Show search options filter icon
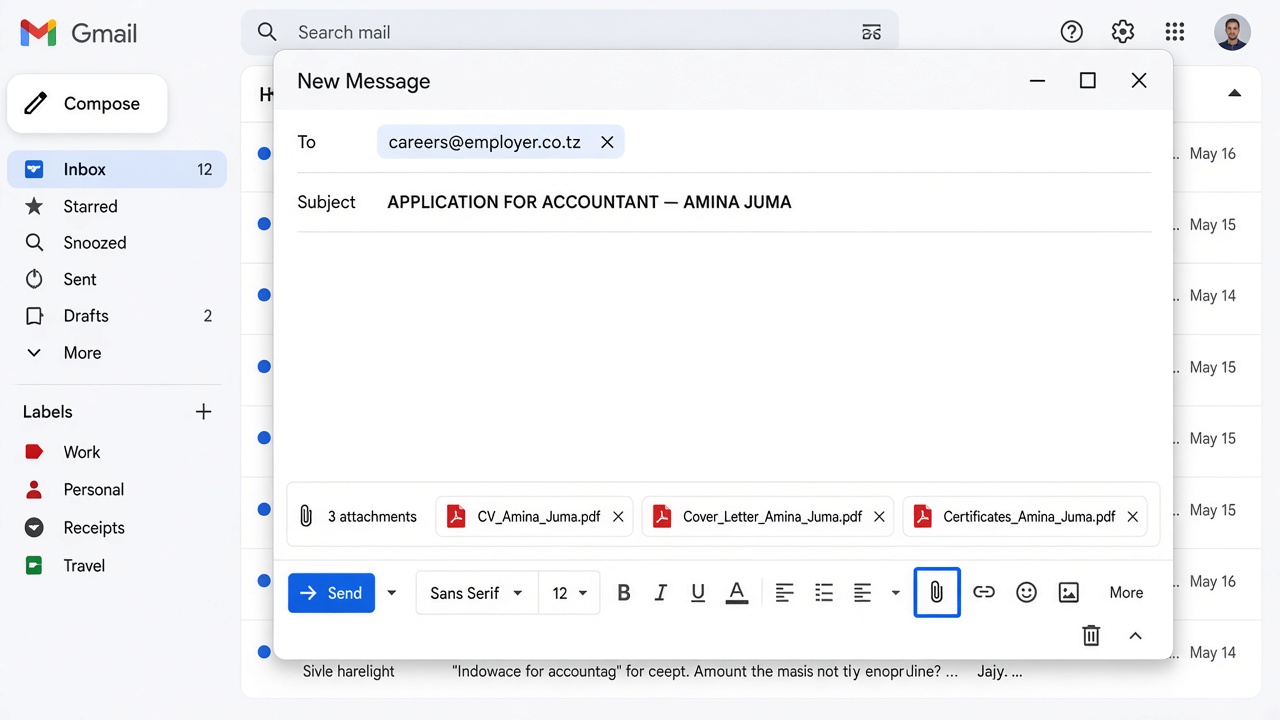 [871, 32]
